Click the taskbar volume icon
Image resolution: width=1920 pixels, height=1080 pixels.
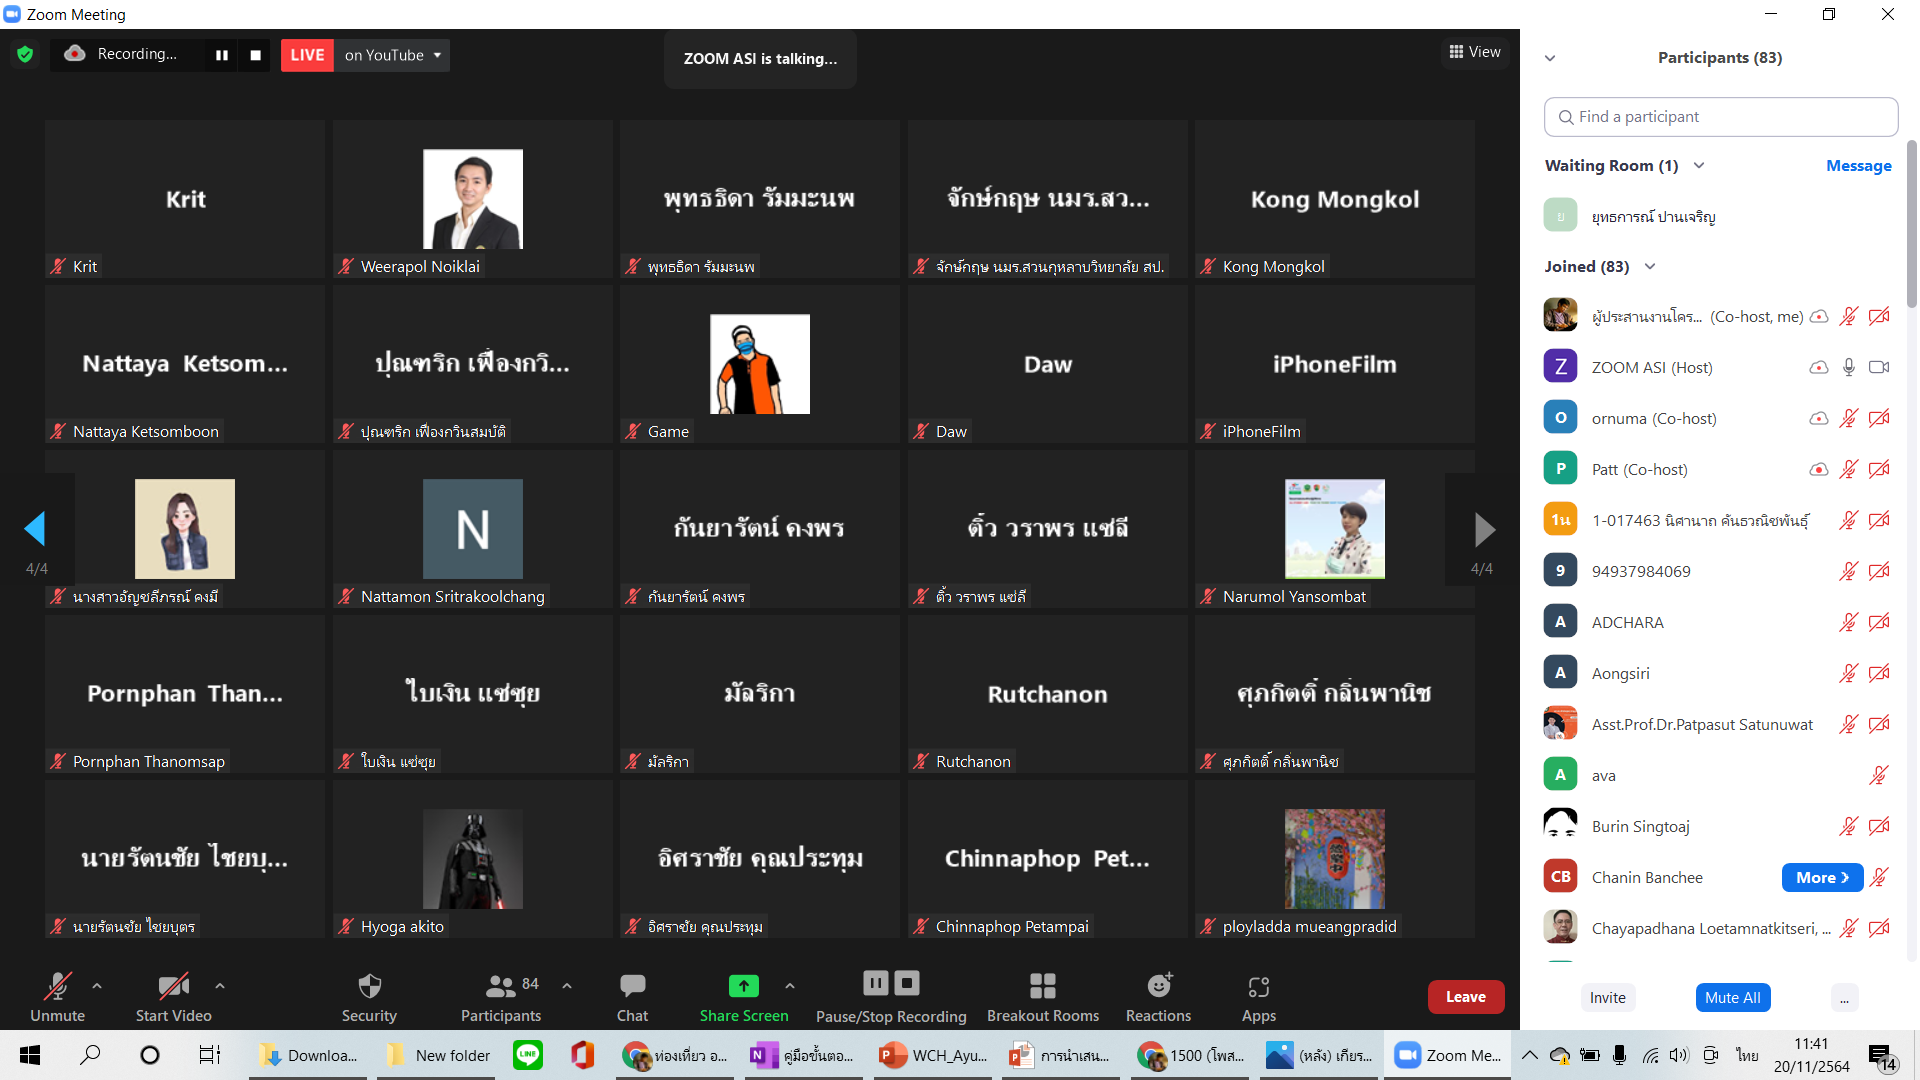pos(1679,1055)
